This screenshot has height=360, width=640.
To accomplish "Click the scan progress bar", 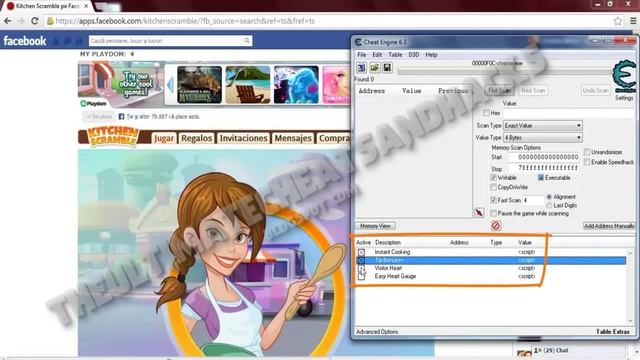I will point(504,71).
